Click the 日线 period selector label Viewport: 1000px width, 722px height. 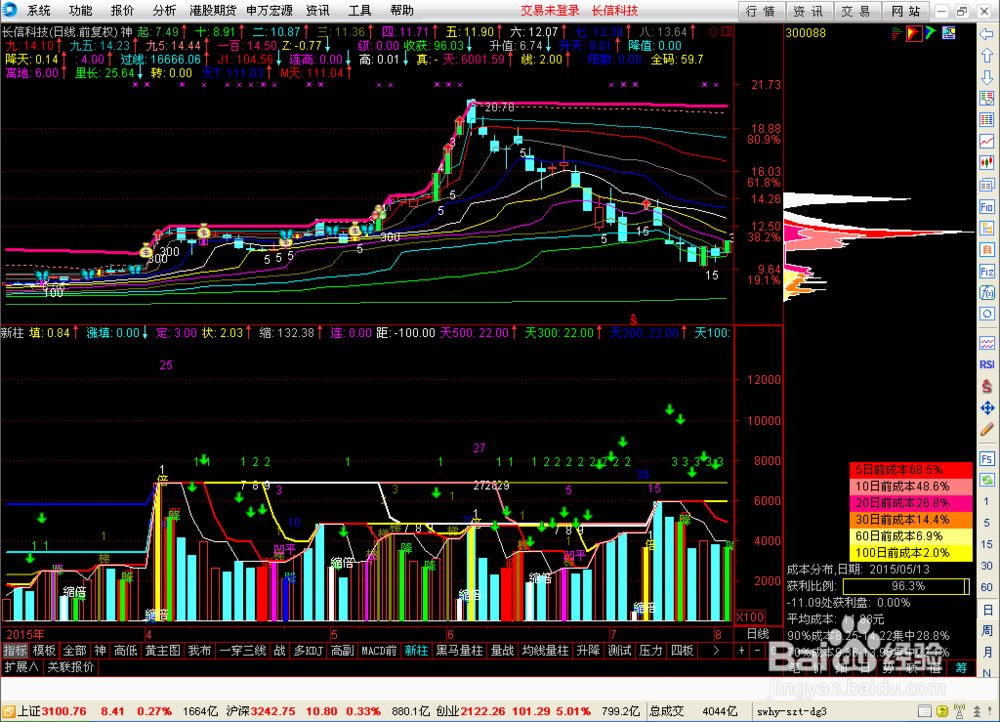click(x=758, y=634)
